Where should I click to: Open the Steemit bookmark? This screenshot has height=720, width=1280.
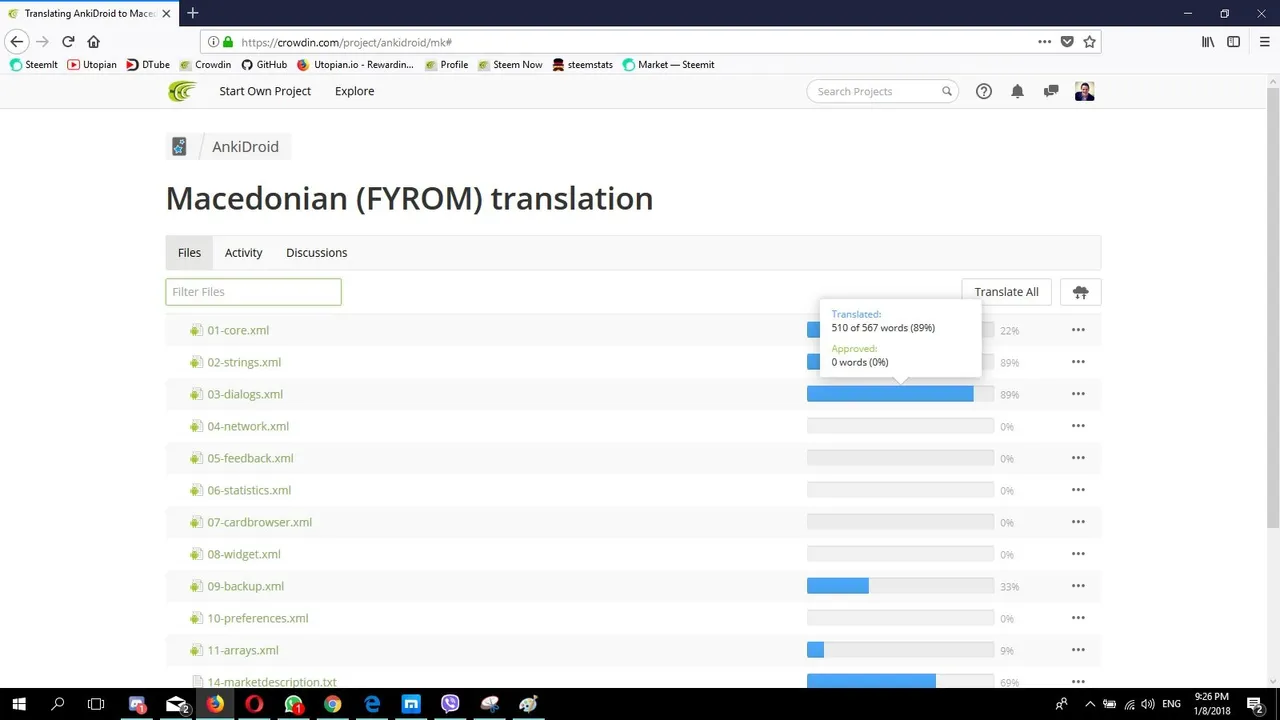(x=33, y=65)
